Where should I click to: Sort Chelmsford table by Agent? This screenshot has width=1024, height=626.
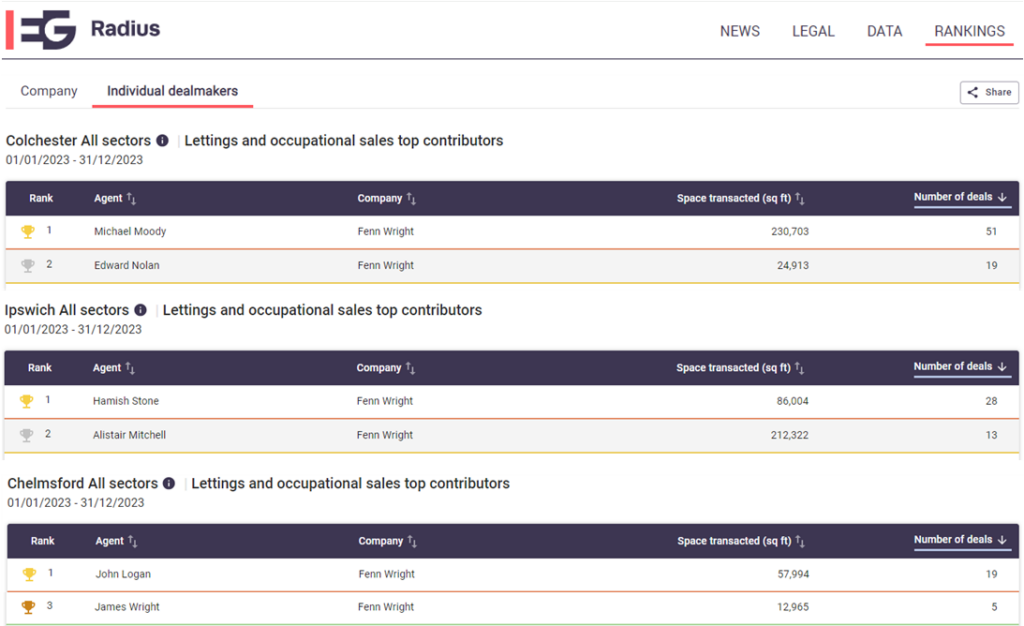(x=116, y=541)
